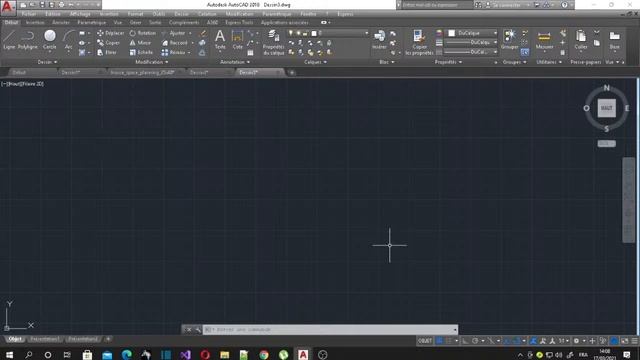Toggle grid display in status bar
This screenshot has height=360, width=640.
tap(440, 341)
